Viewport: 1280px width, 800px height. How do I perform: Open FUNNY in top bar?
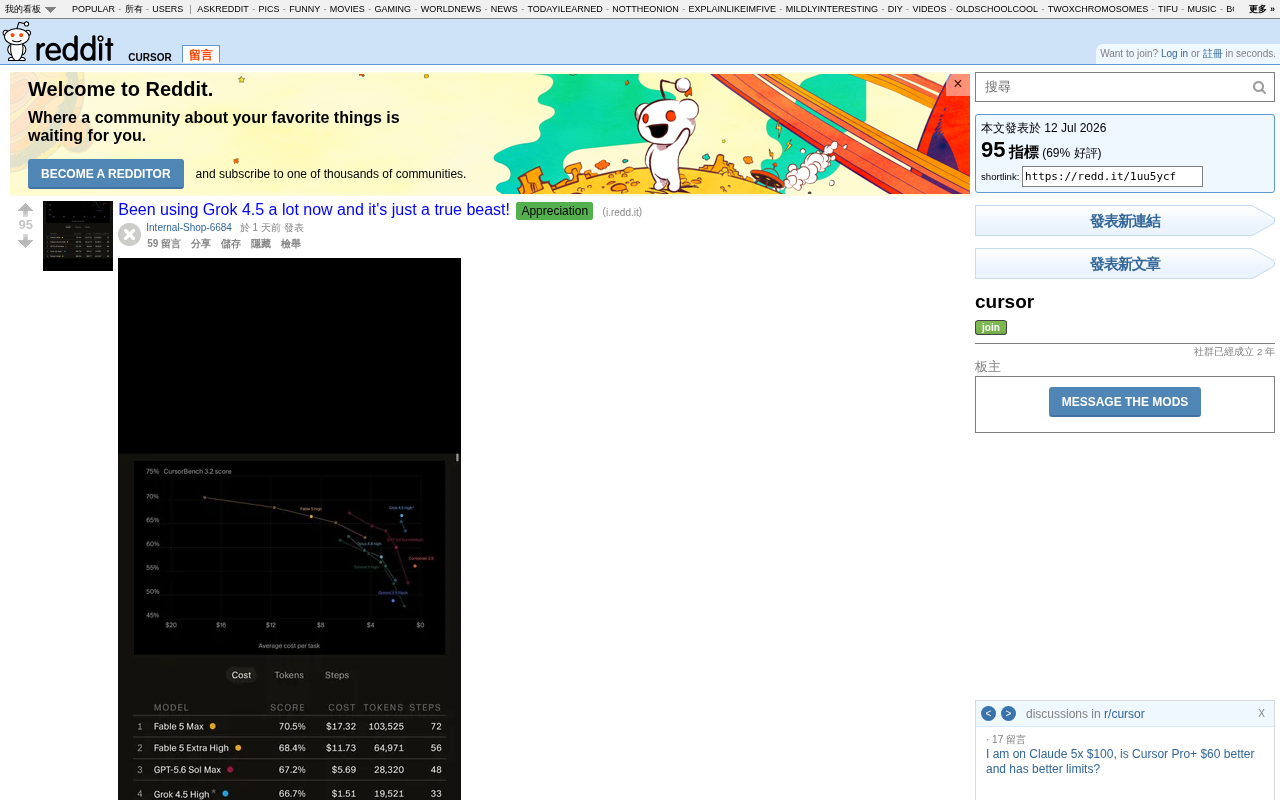click(305, 9)
